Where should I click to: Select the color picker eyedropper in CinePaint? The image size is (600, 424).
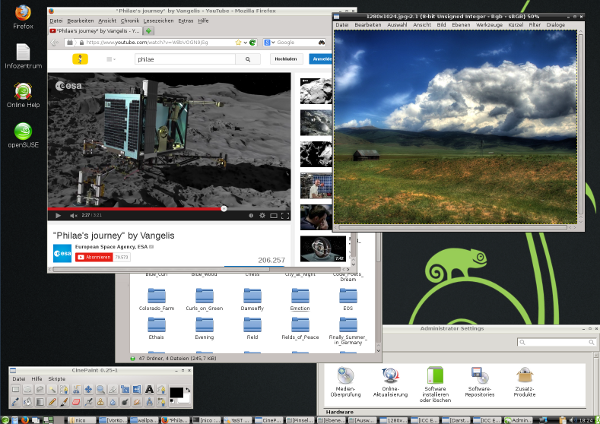[x=15, y=402]
